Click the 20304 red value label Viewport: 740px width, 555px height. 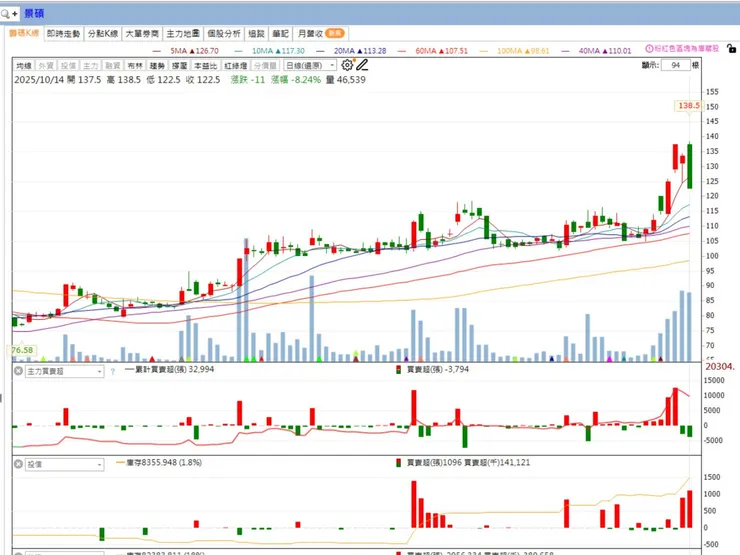[720, 367]
